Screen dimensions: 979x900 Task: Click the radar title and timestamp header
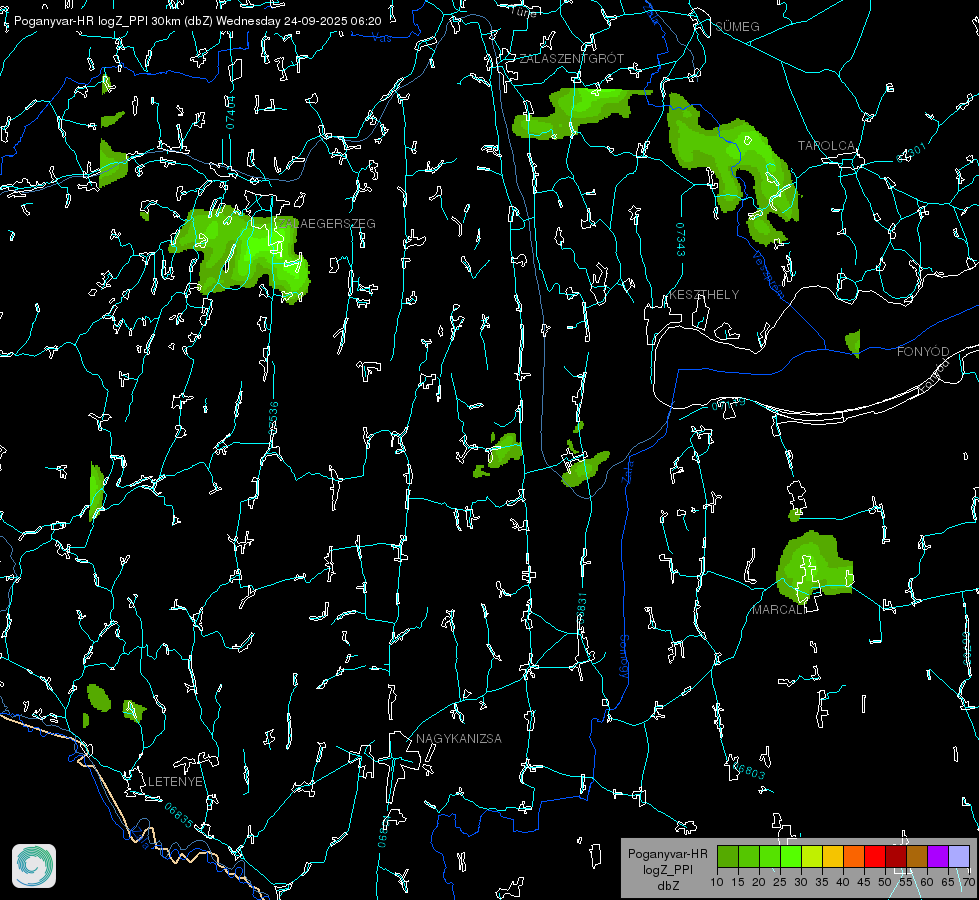[x=197, y=21]
